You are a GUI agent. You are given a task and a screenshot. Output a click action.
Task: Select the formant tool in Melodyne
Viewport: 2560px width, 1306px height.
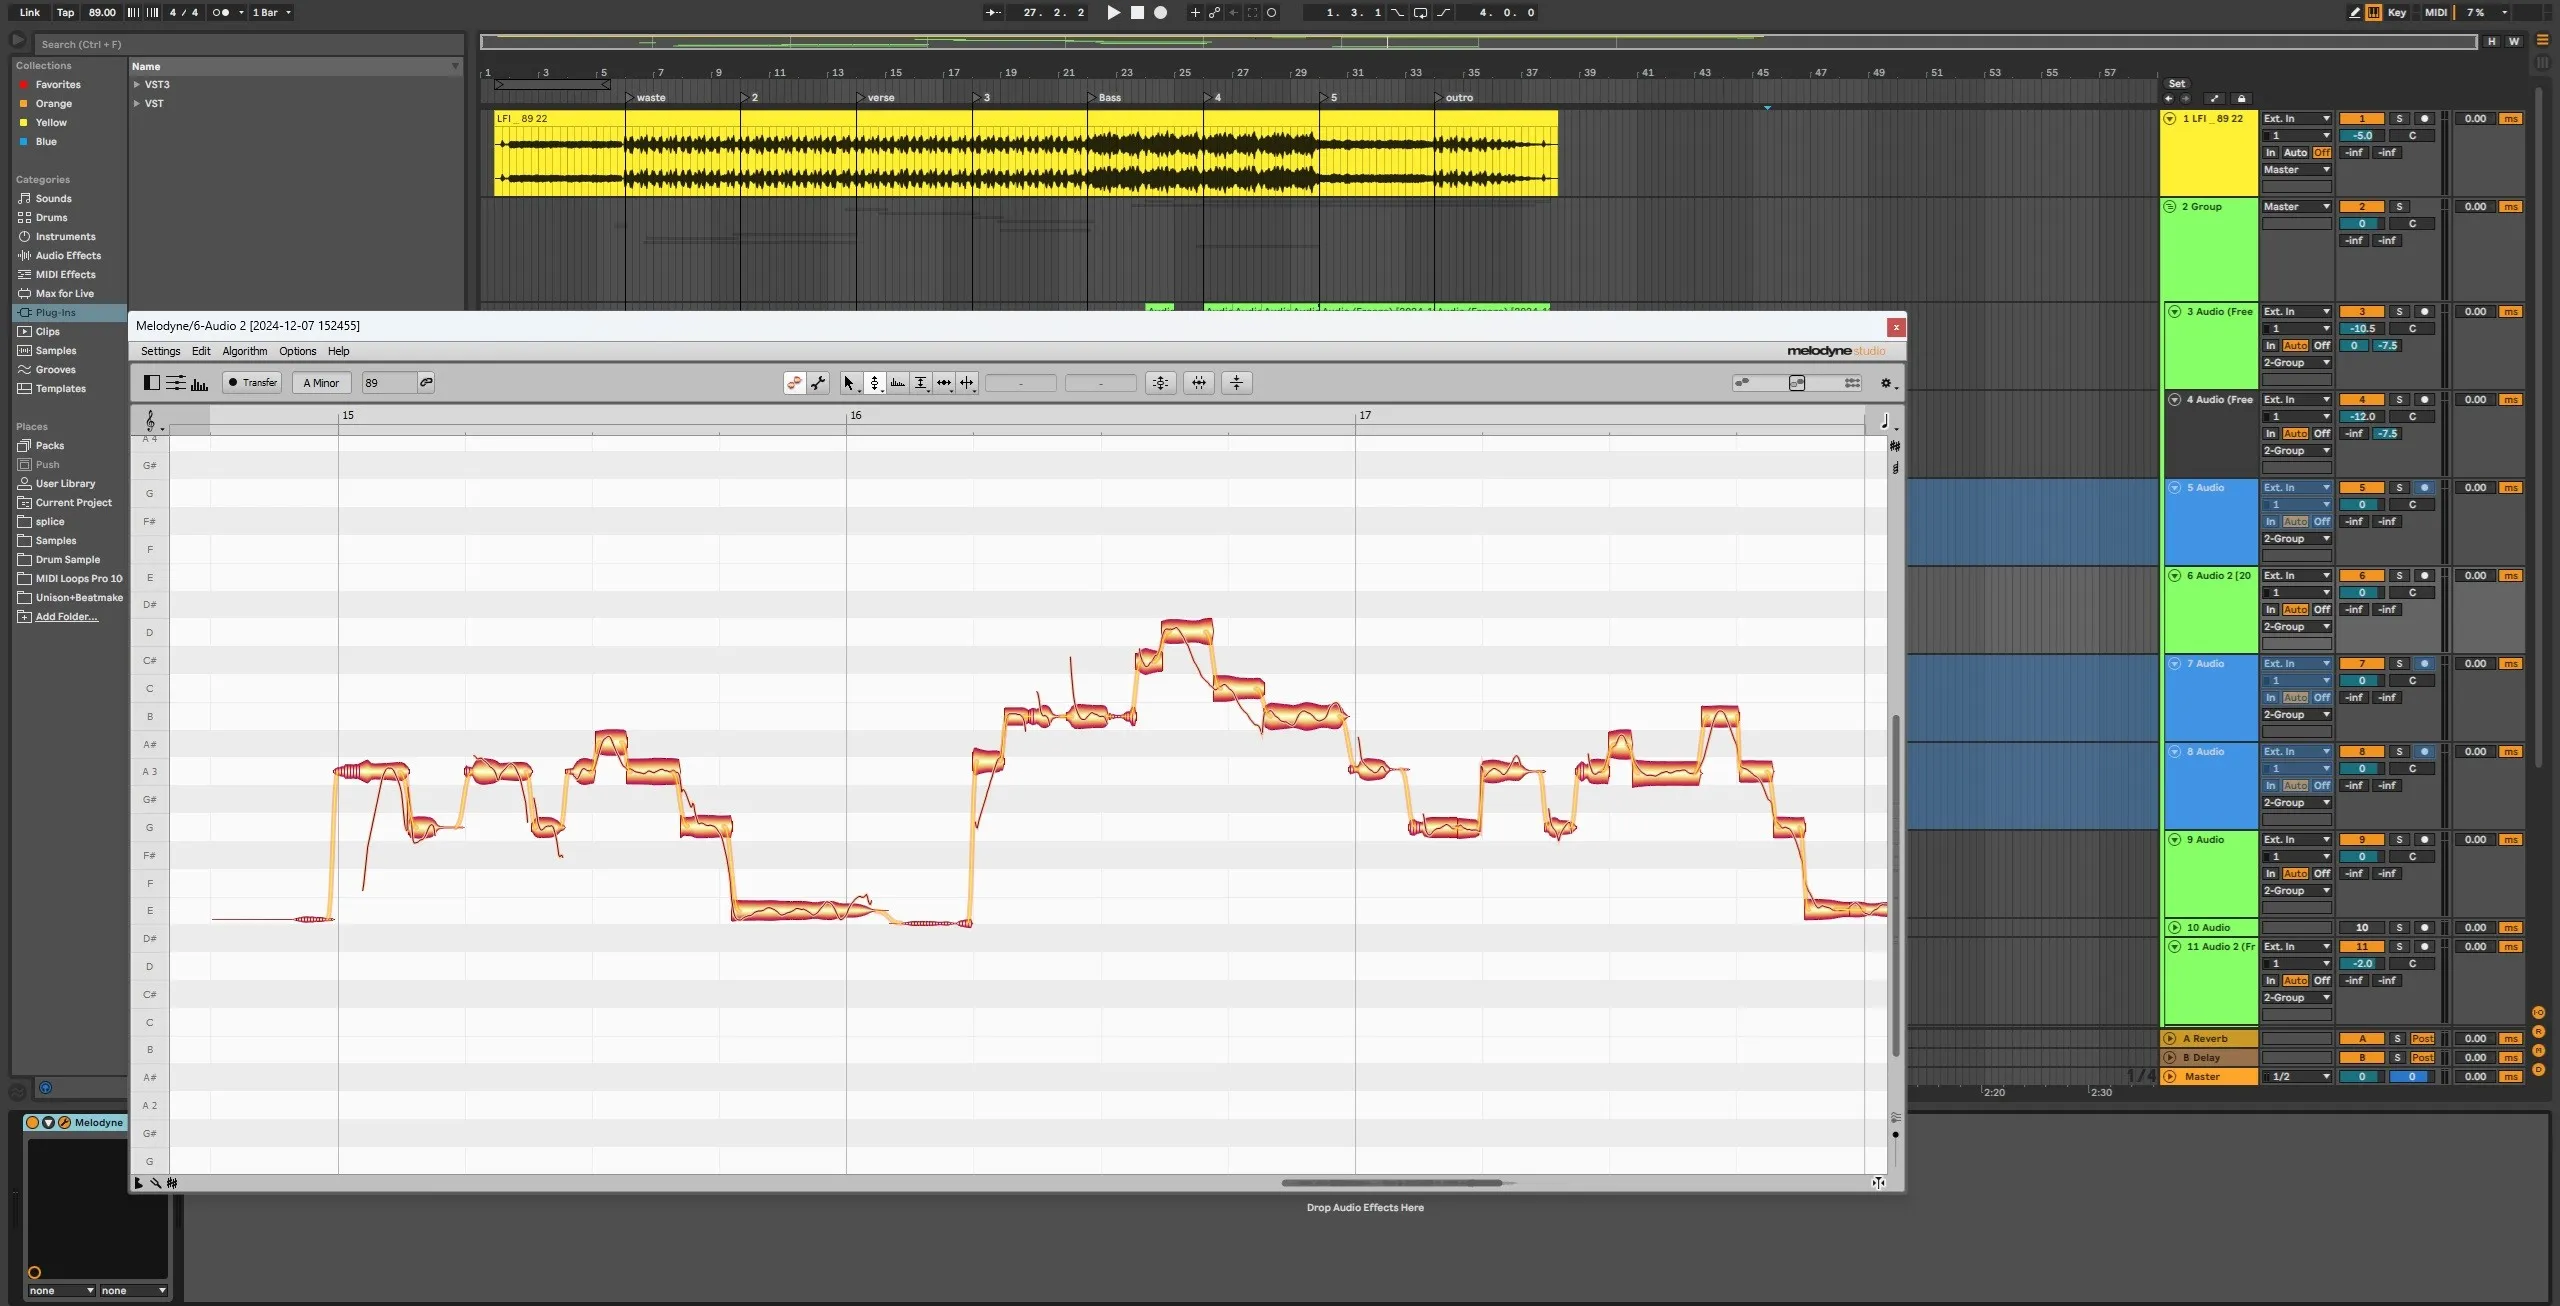coord(898,383)
